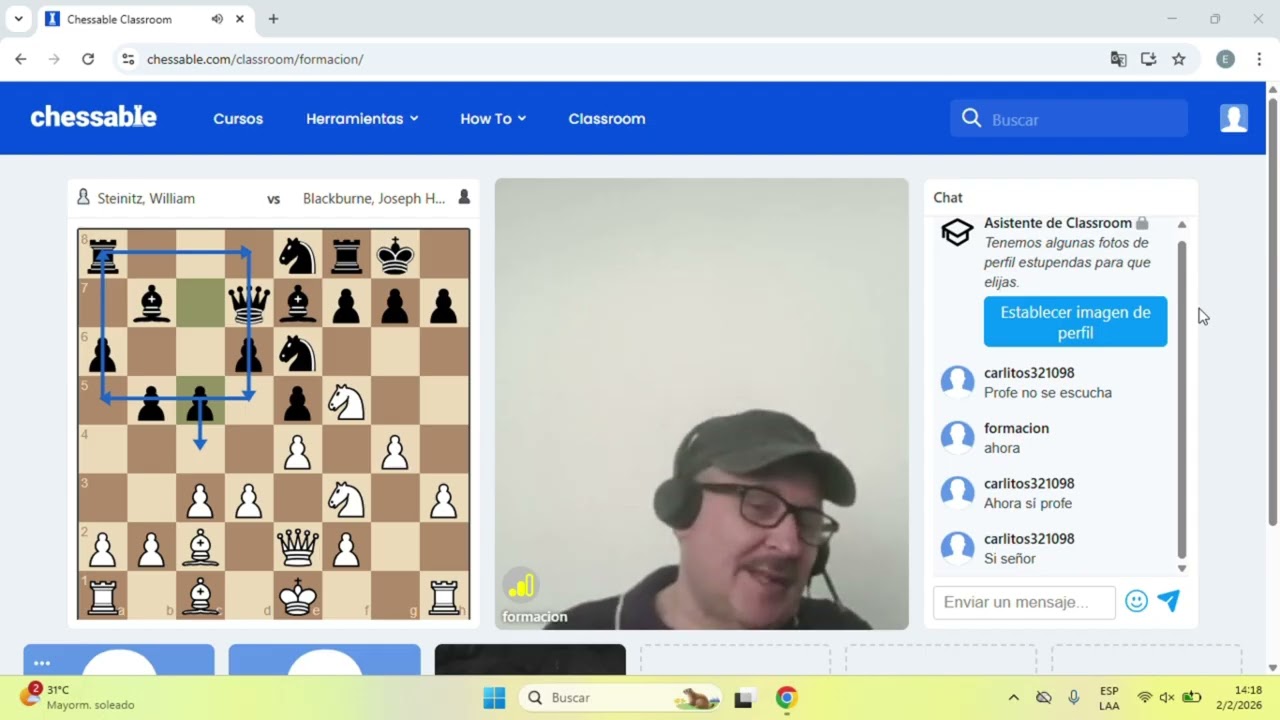Open the Chrome profile E menu
Image resolution: width=1280 pixels, height=720 pixels.
pos(1225,59)
